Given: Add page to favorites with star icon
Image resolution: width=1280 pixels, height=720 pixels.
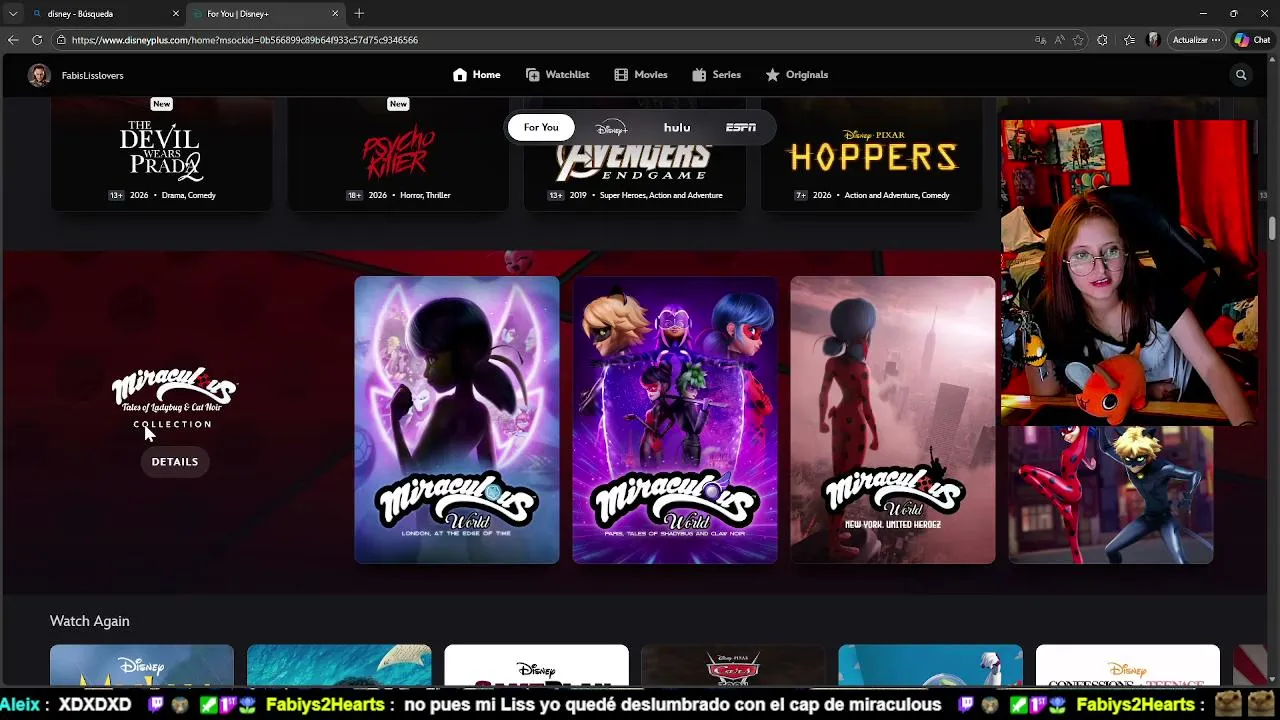Looking at the screenshot, I should 1078,40.
